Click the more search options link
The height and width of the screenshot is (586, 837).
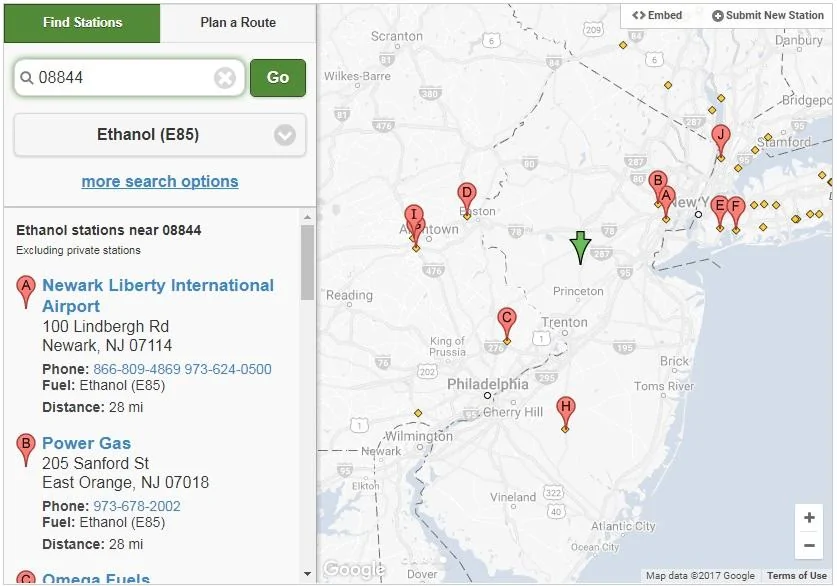(160, 181)
